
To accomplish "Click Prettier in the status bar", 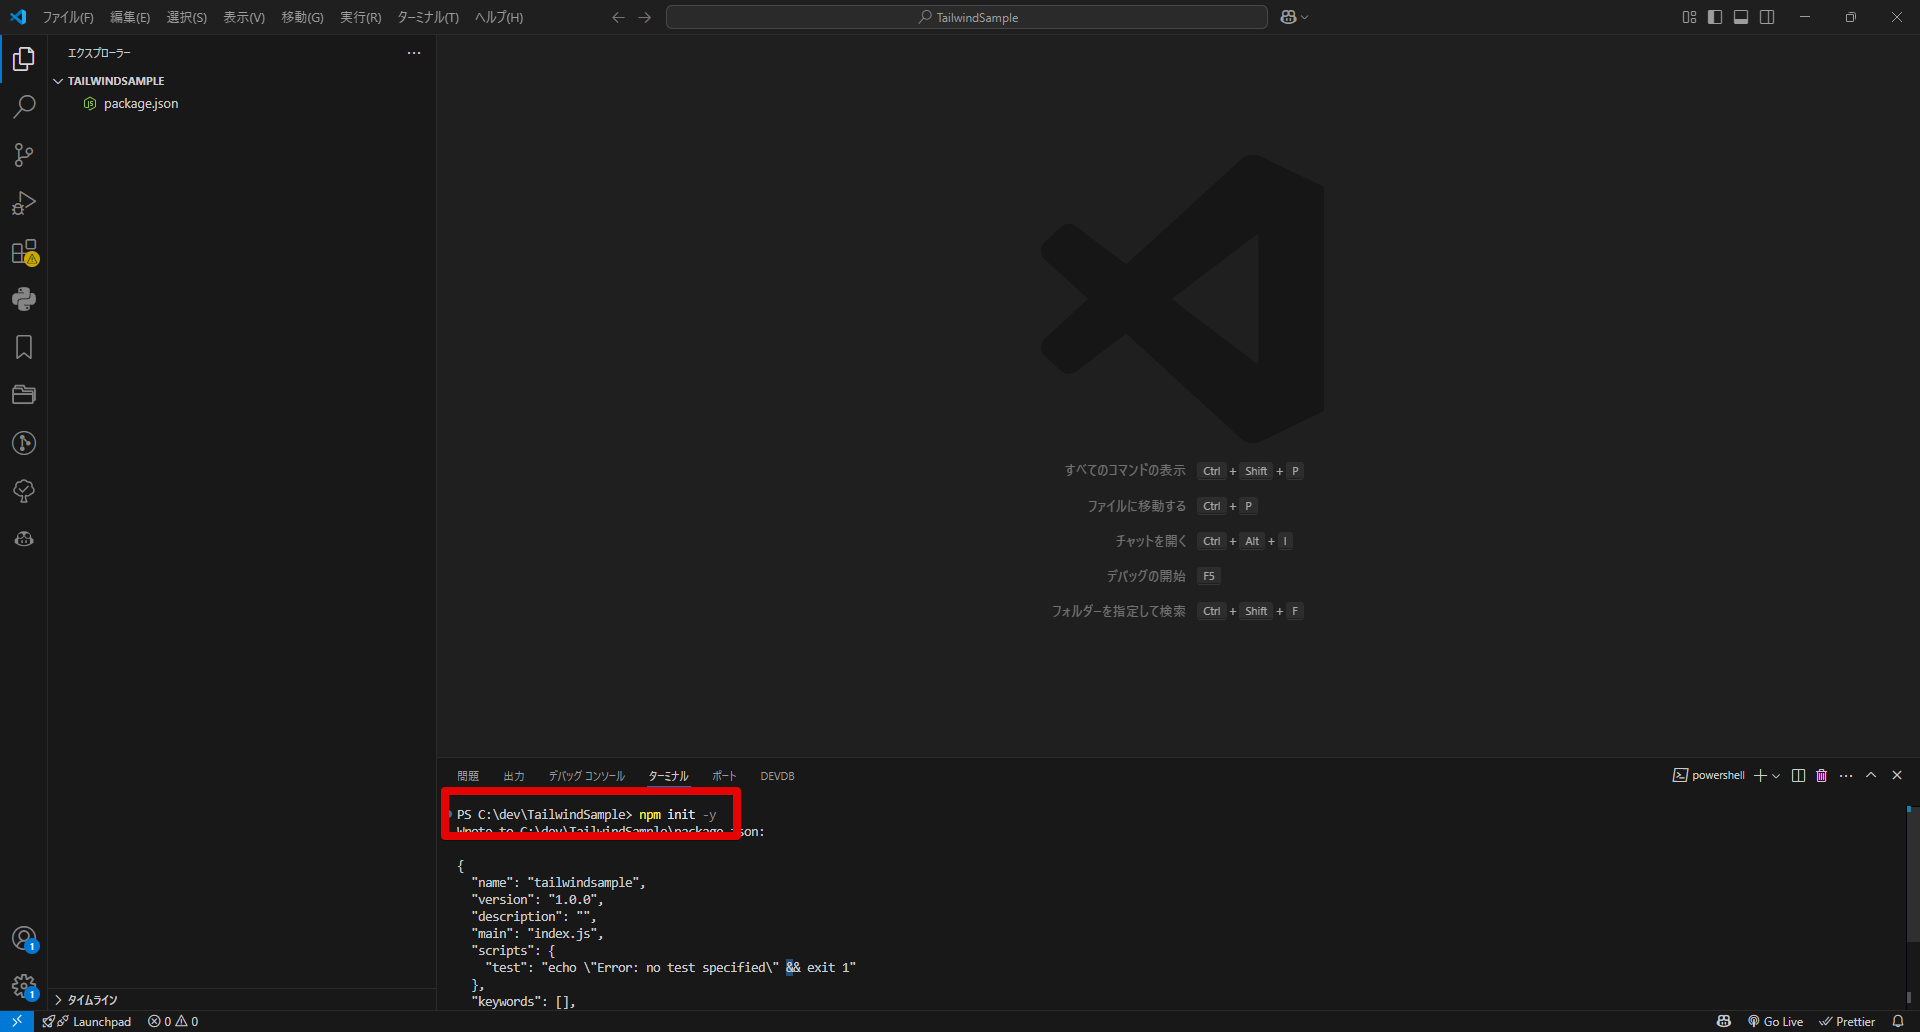I will click(1847, 1021).
